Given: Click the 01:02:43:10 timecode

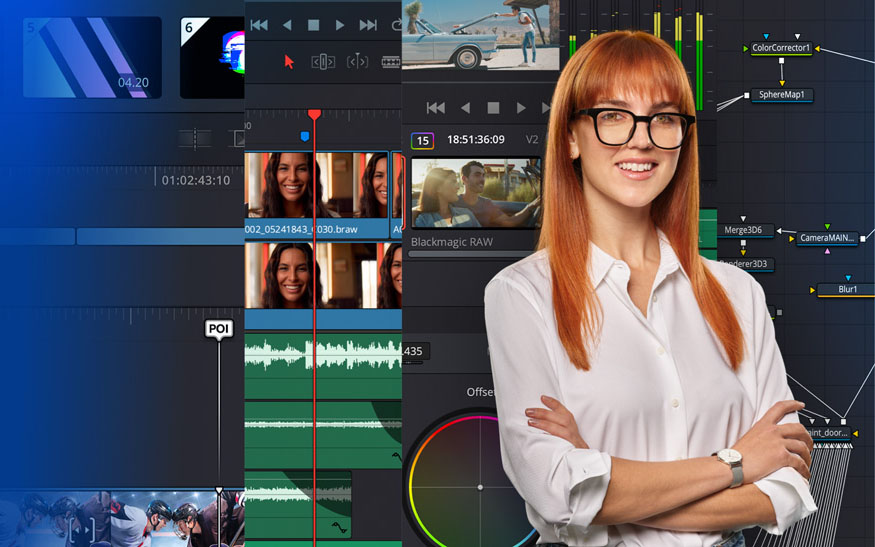Looking at the screenshot, I should point(196,180).
